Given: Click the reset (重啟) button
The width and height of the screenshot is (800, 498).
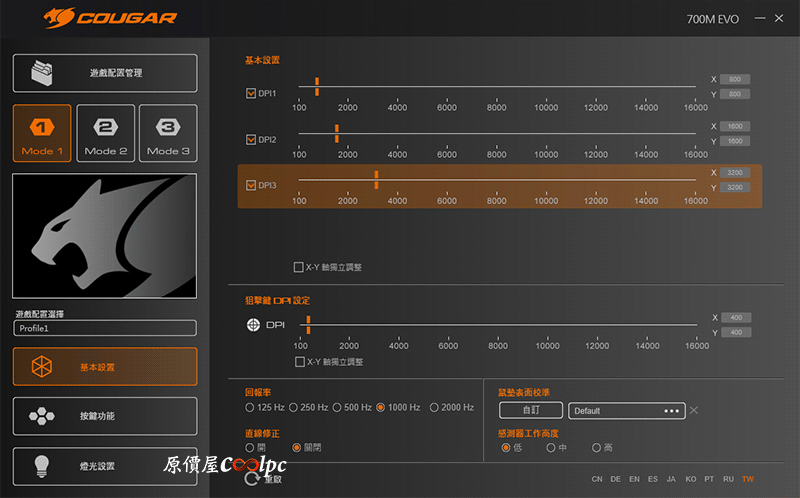Looking at the screenshot, I should click(x=263, y=479).
